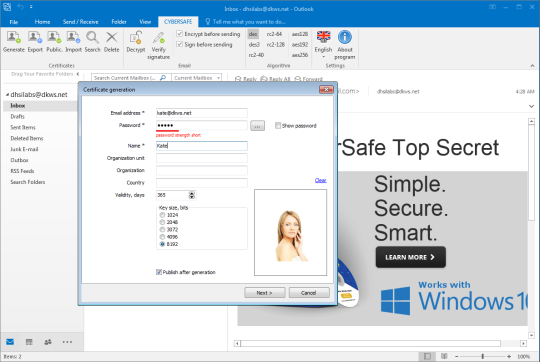540x362 pixels.
Task: Click the Verify signature icon
Action: 158,45
